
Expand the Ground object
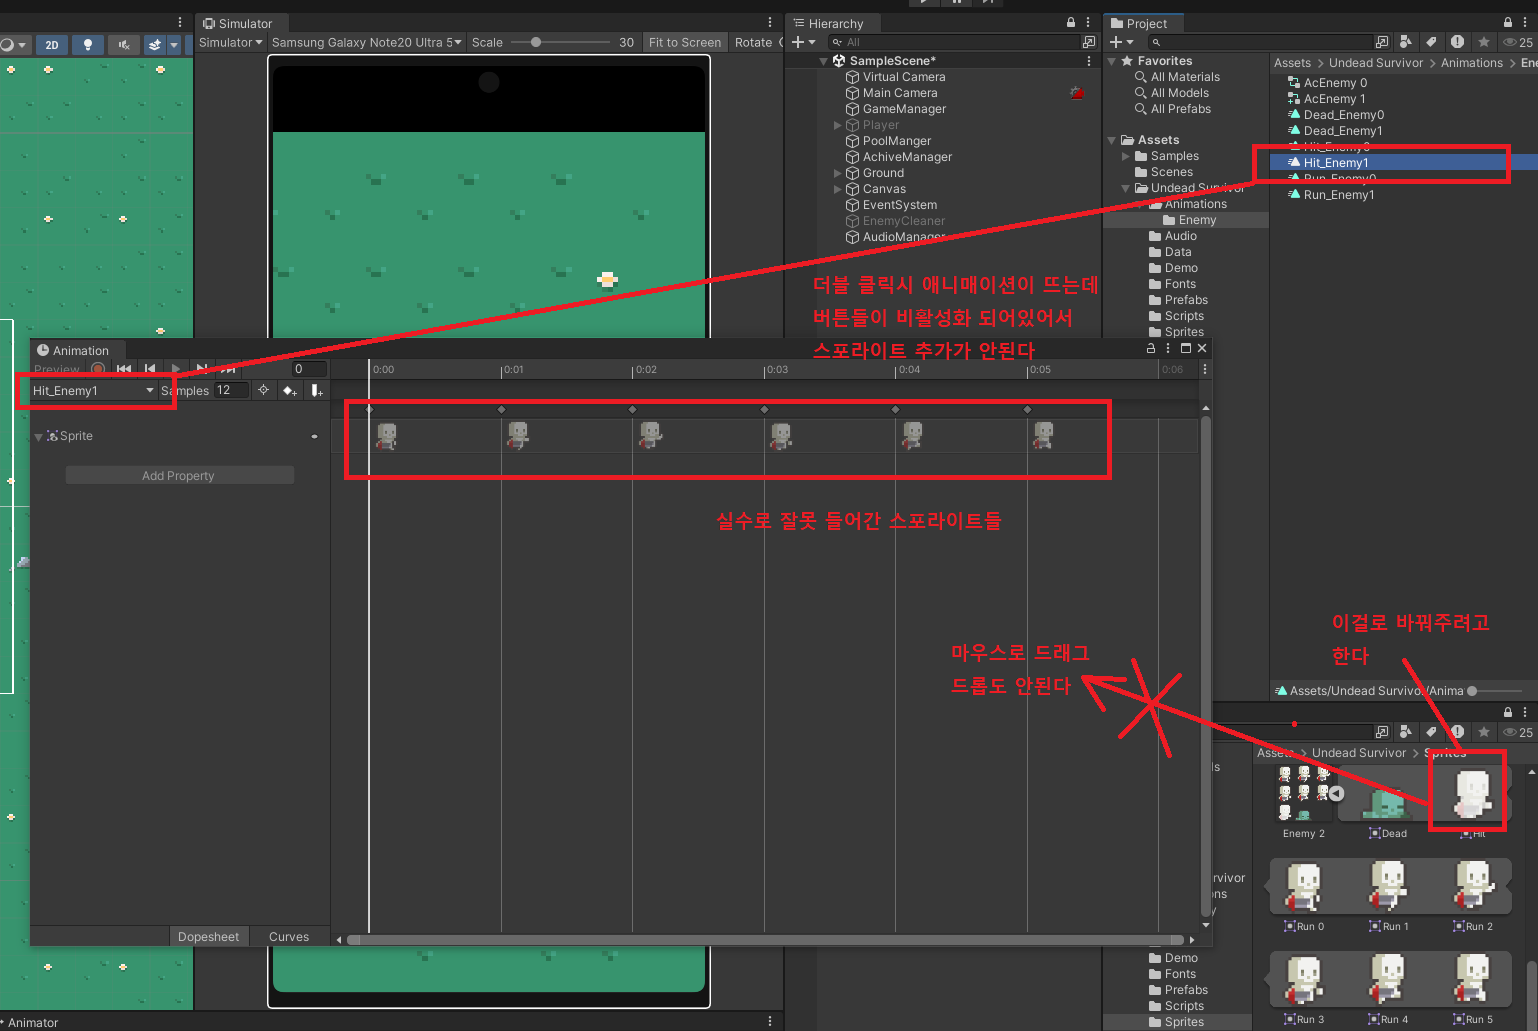(x=838, y=173)
